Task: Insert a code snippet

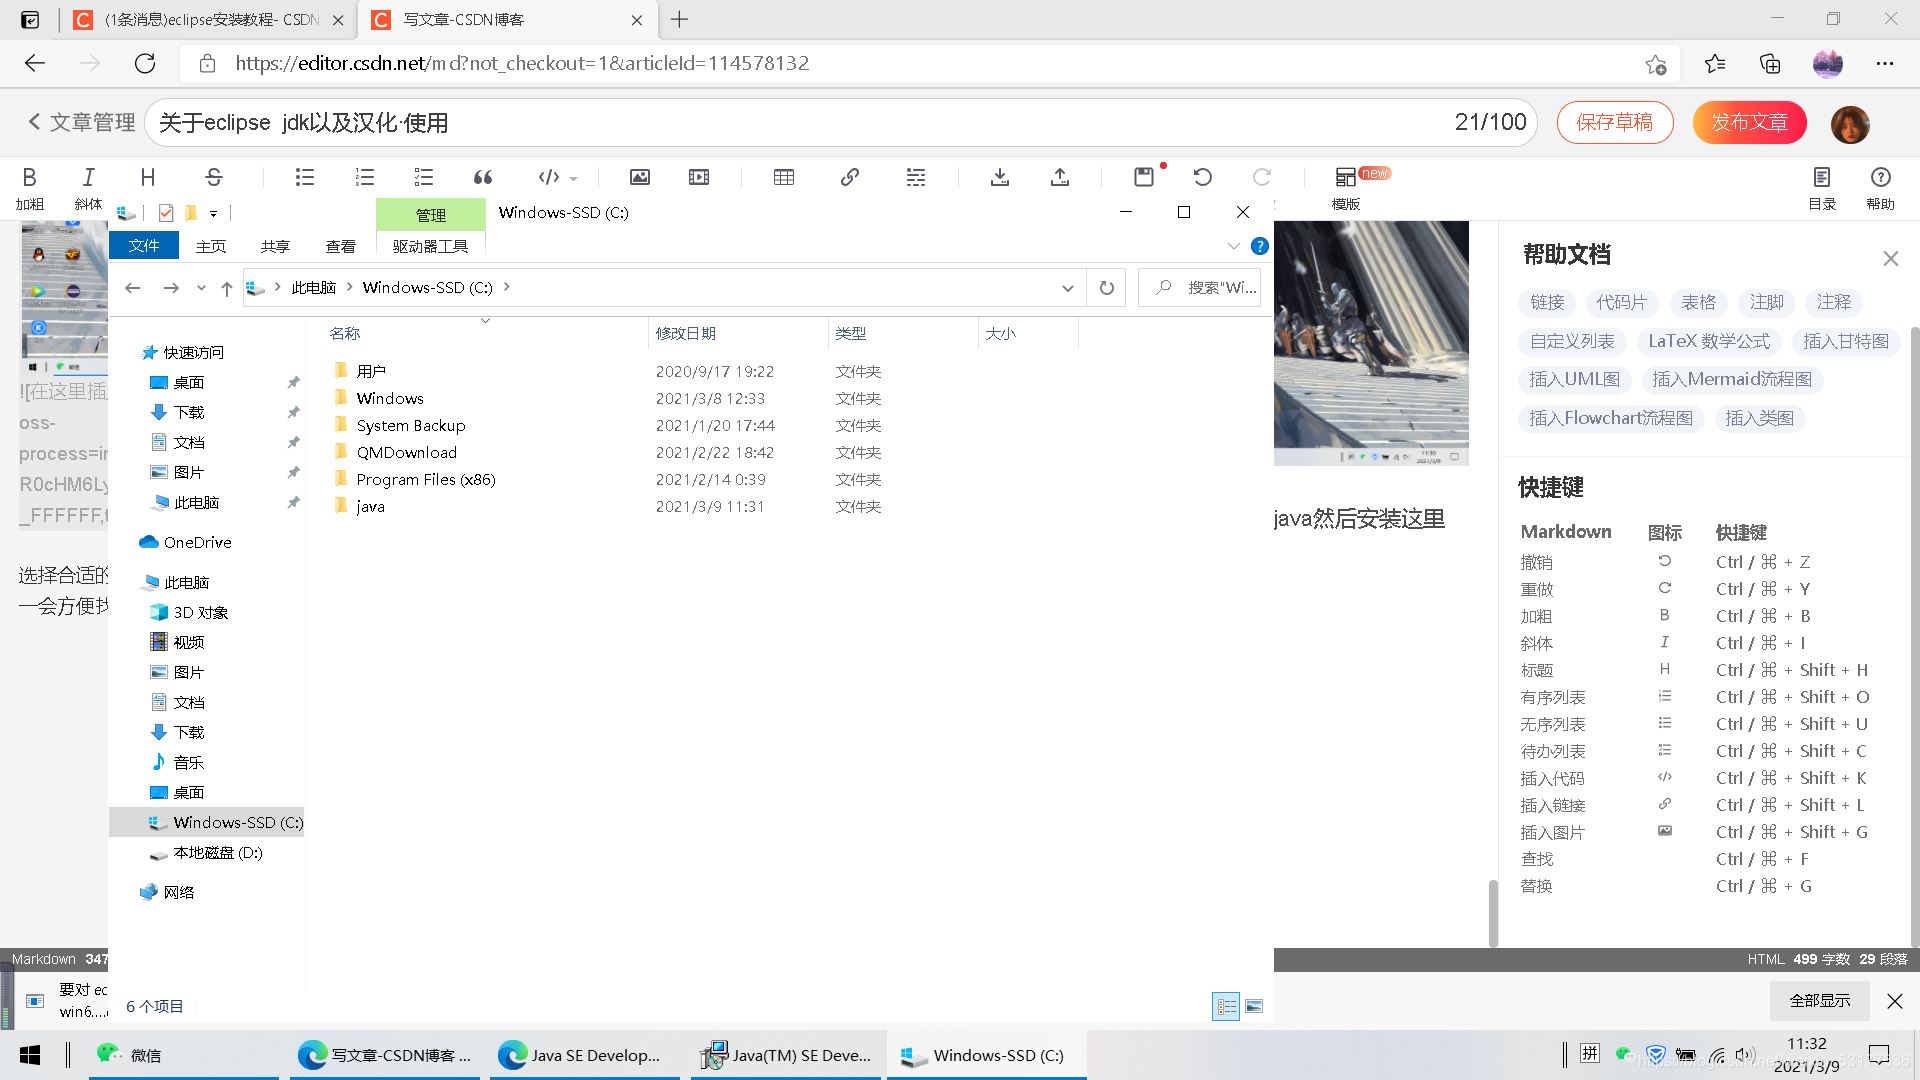Action: coord(547,177)
